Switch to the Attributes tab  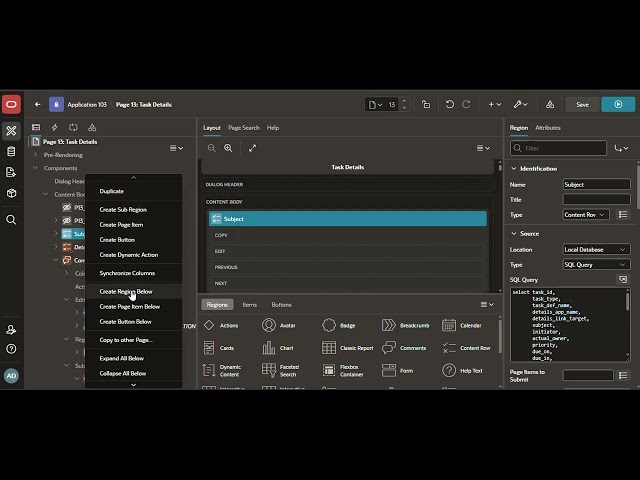point(548,128)
